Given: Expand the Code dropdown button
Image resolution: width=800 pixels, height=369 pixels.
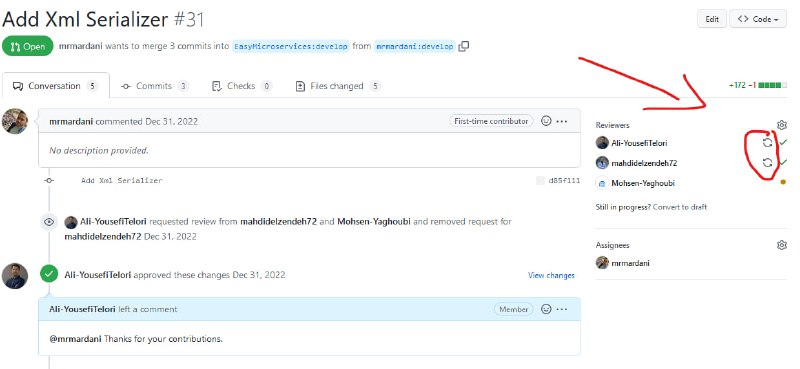Looking at the screenshot, I should (758, 19).
